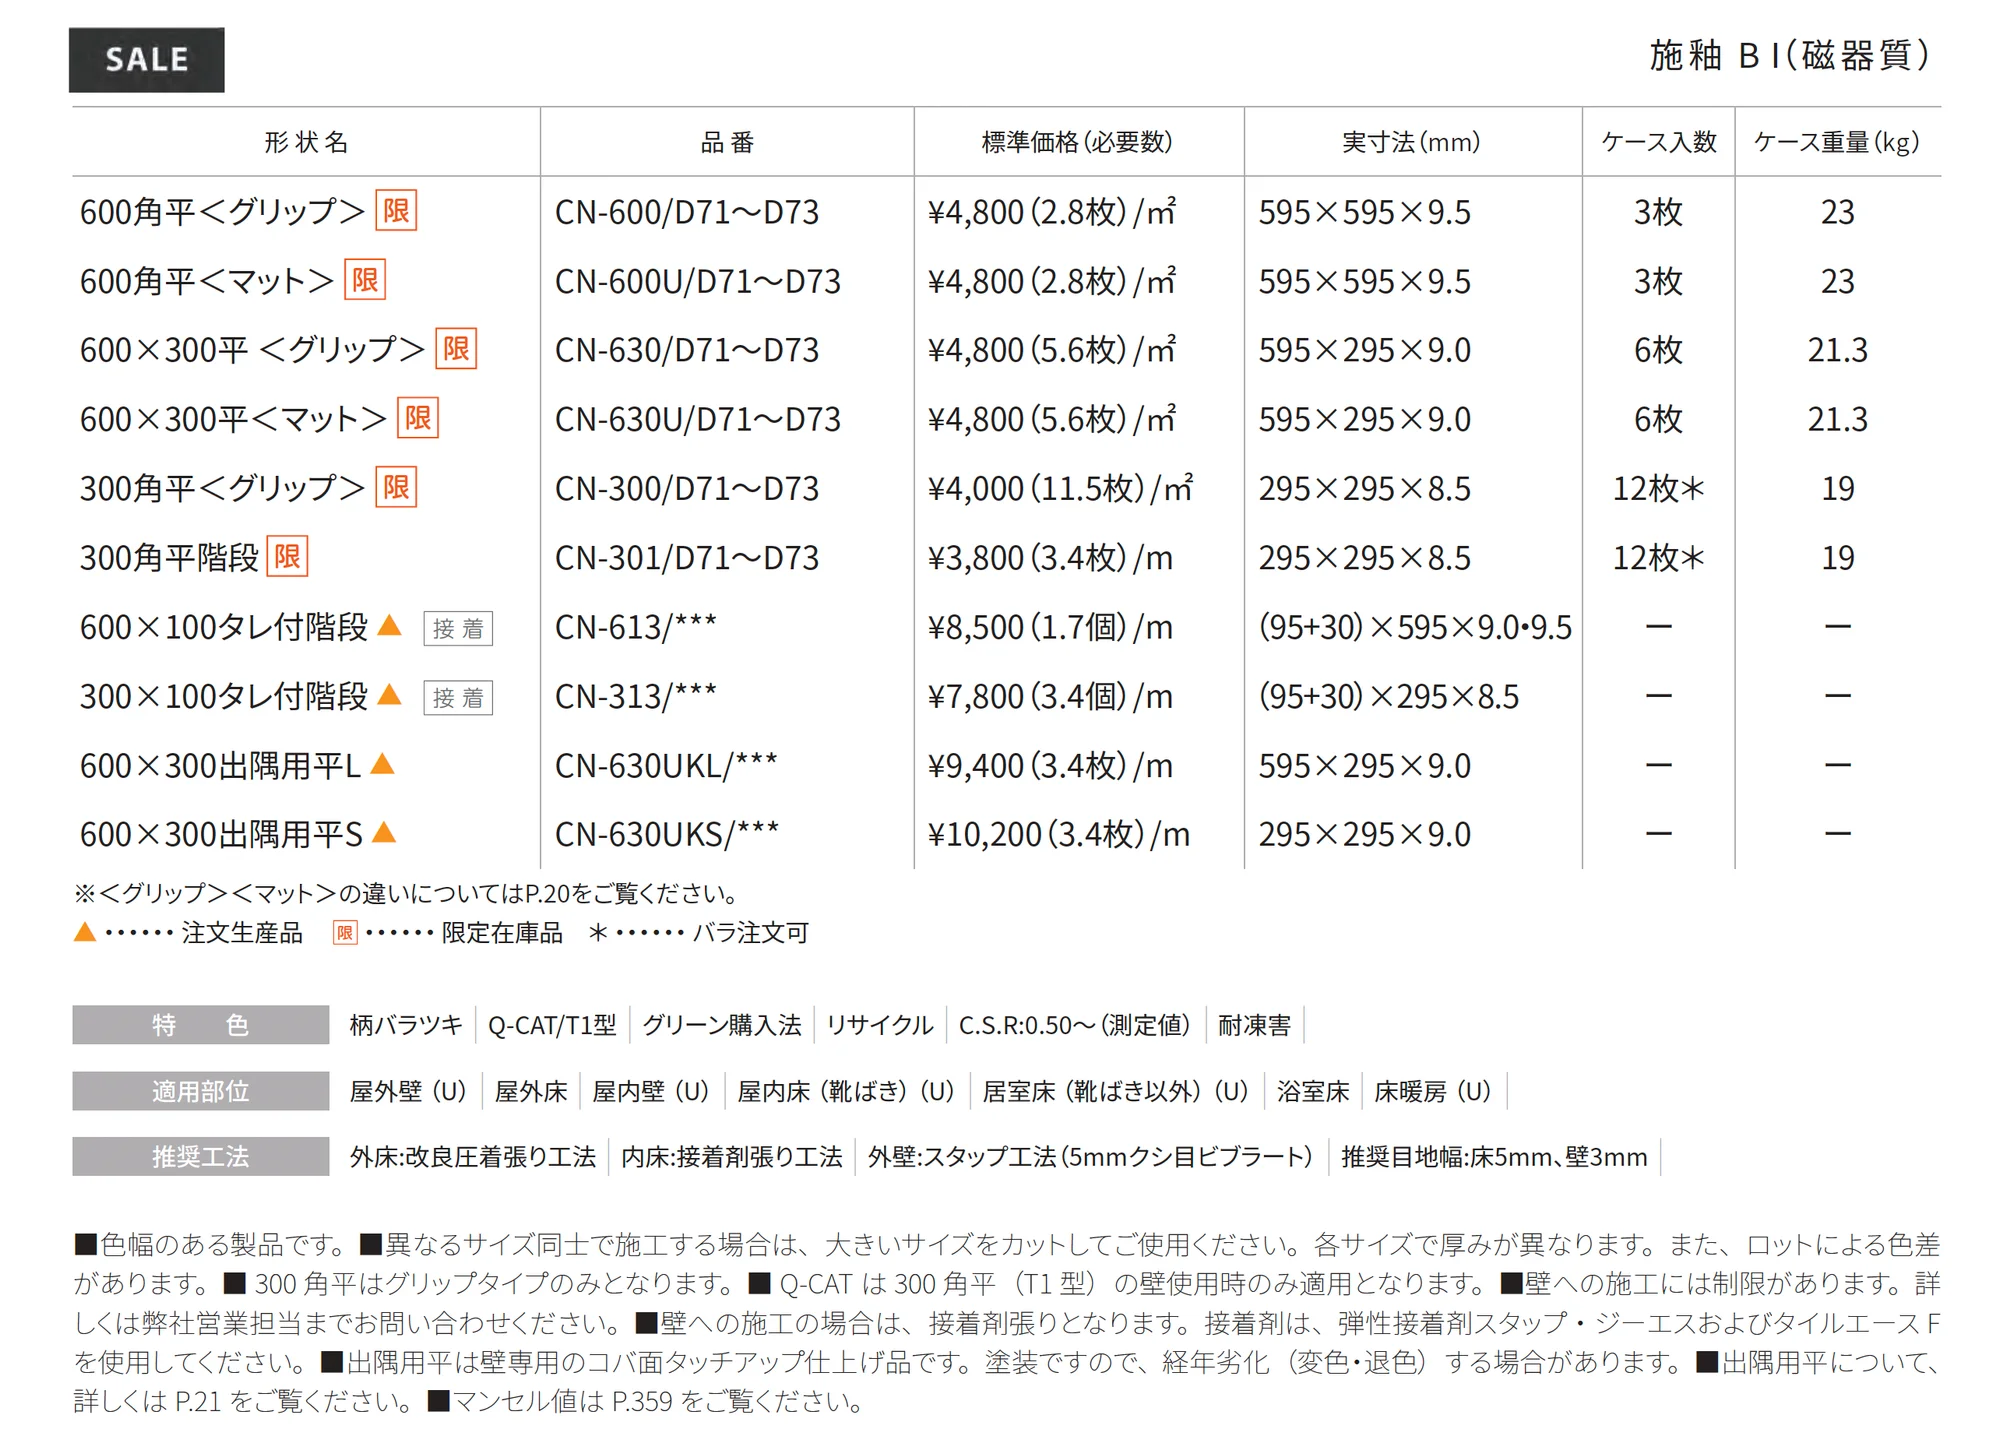Click the legend triangle for 注文生産品
Image resolution: width=2000 pixels, height=1436 pixels.
click(x=85, y=932)
